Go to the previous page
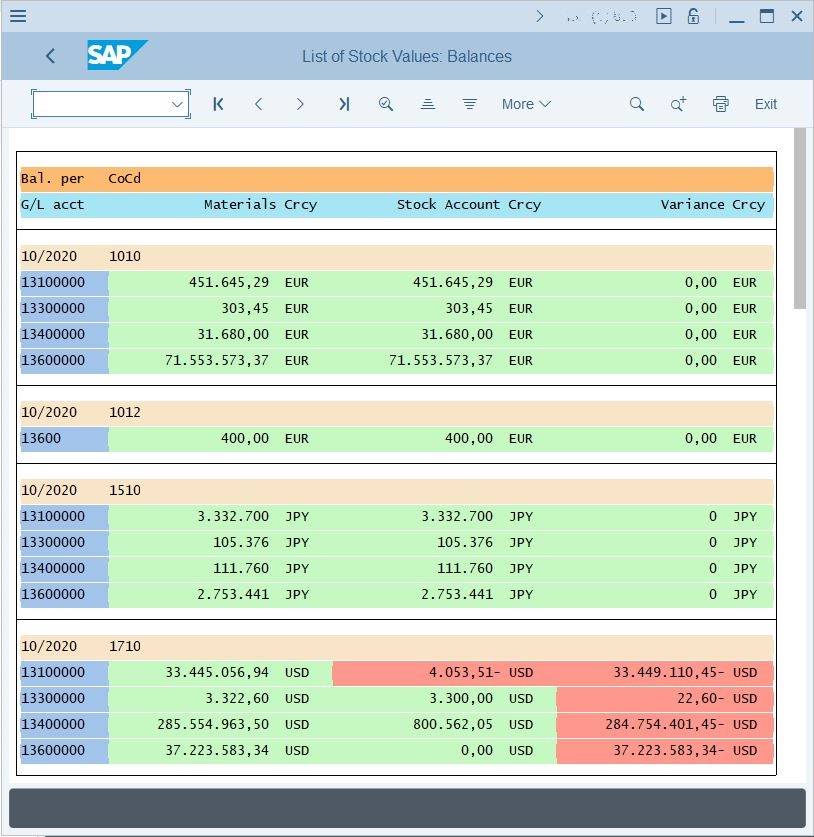This screenshot has width=814, height=837. 260,104
